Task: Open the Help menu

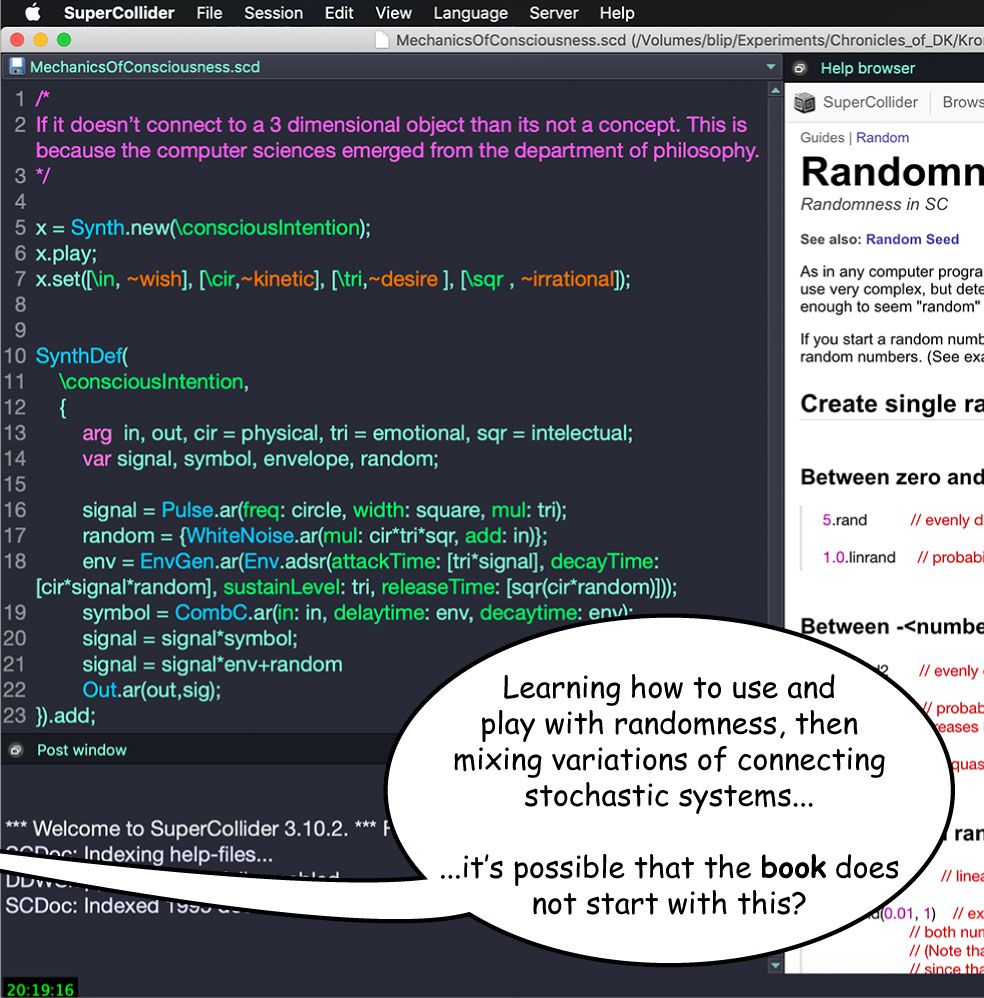Action: 617,13
